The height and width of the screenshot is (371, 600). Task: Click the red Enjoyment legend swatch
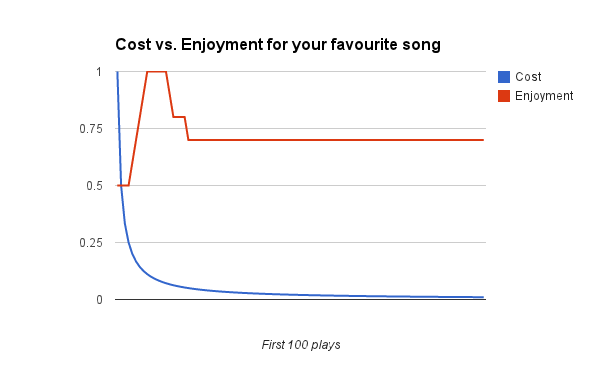(x=504, y=96)
